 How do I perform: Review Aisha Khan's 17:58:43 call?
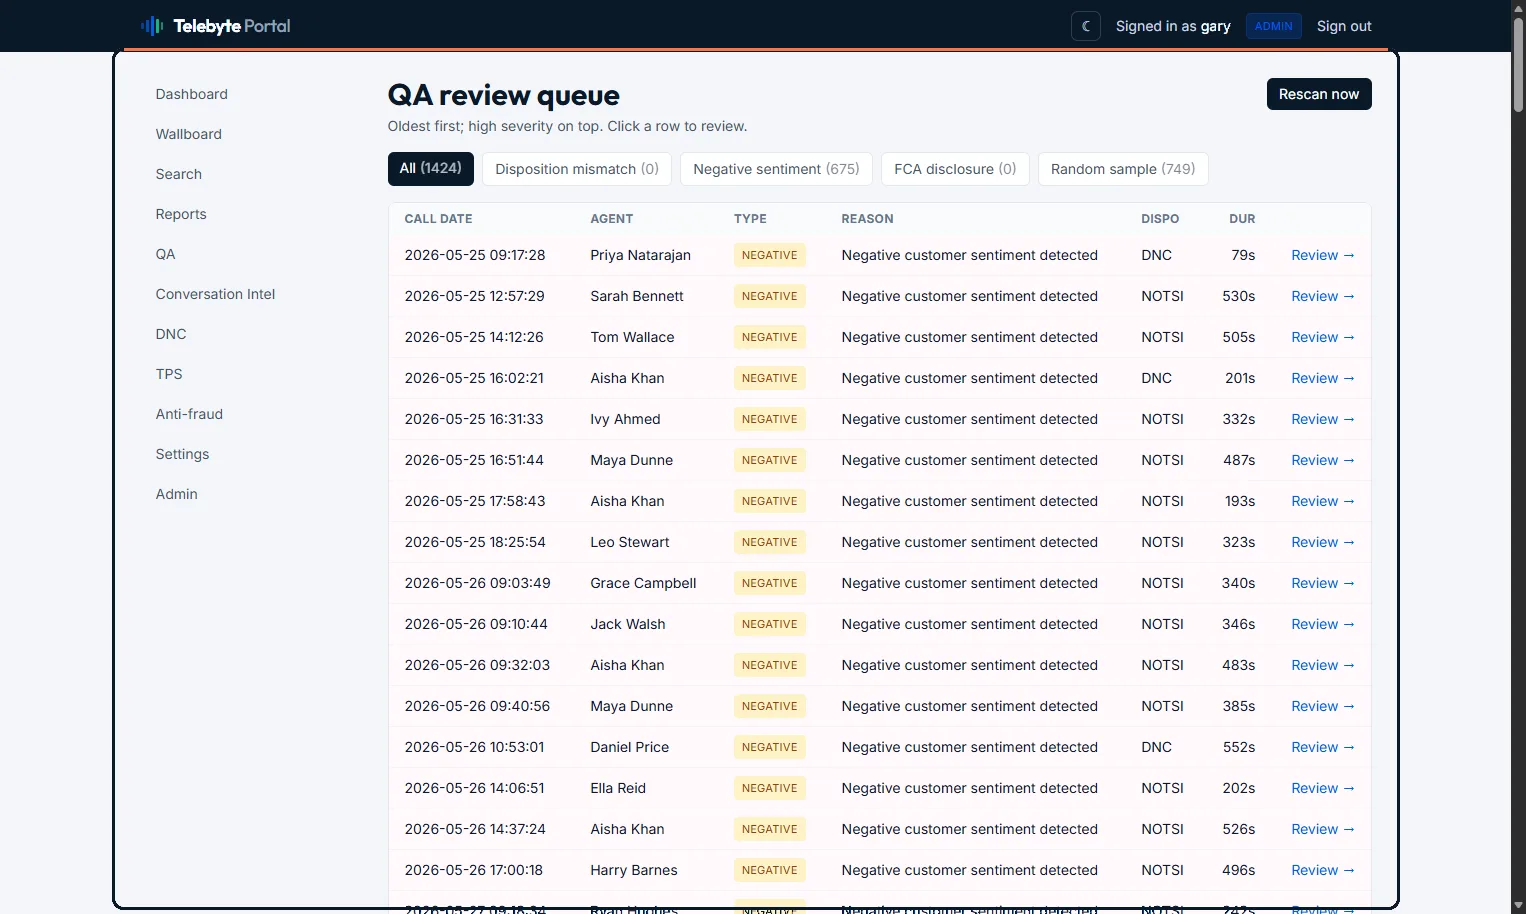click(x=1323, y=501)
